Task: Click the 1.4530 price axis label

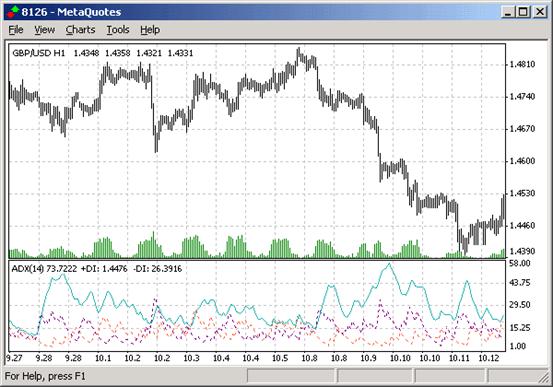Action: coord(522,193)
